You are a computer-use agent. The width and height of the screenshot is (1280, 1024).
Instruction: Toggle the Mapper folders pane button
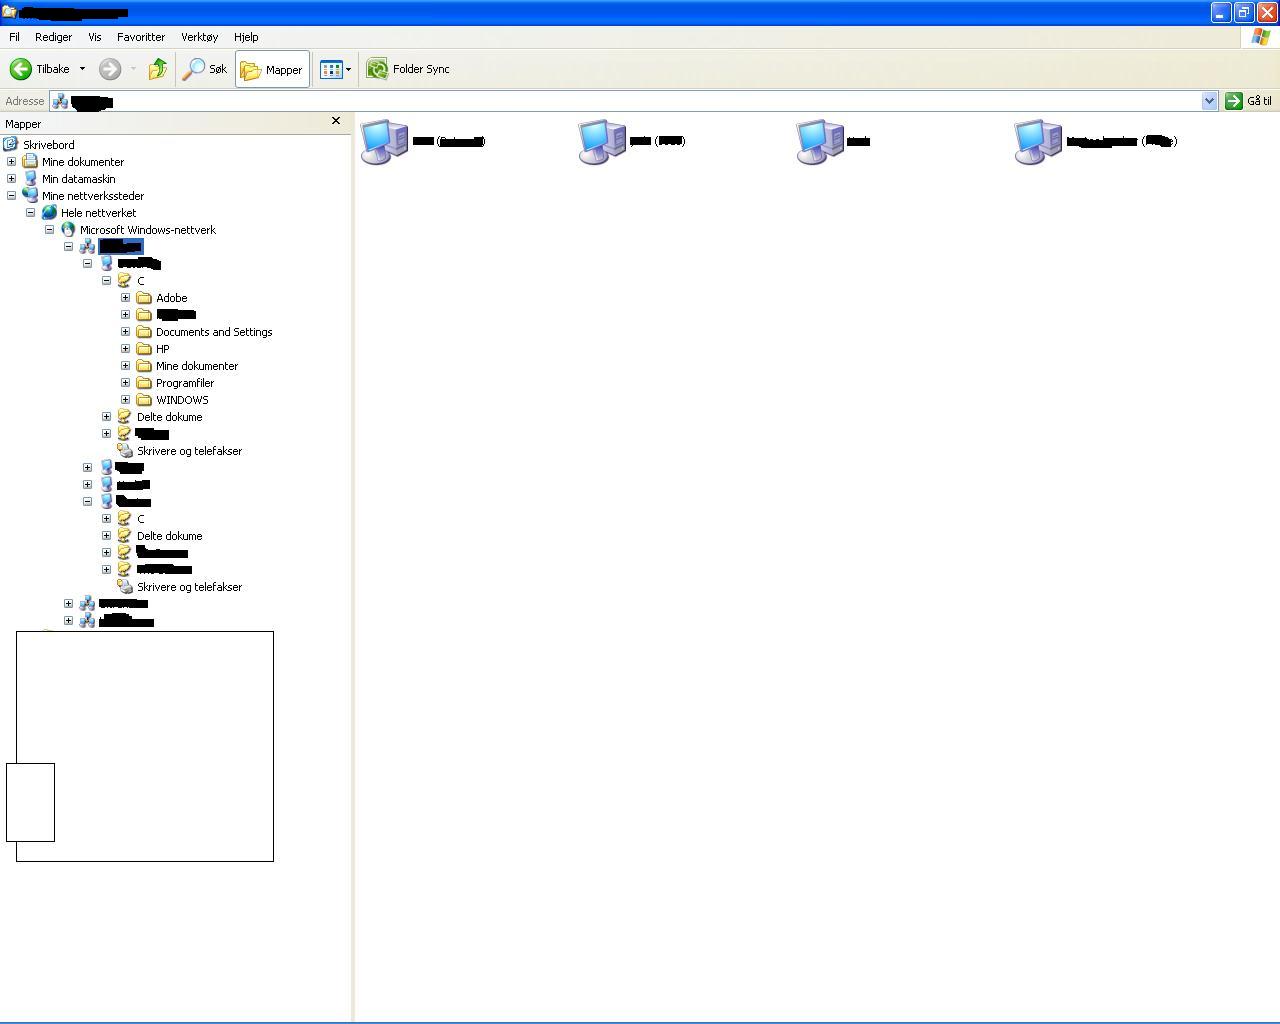coord(272,69)
